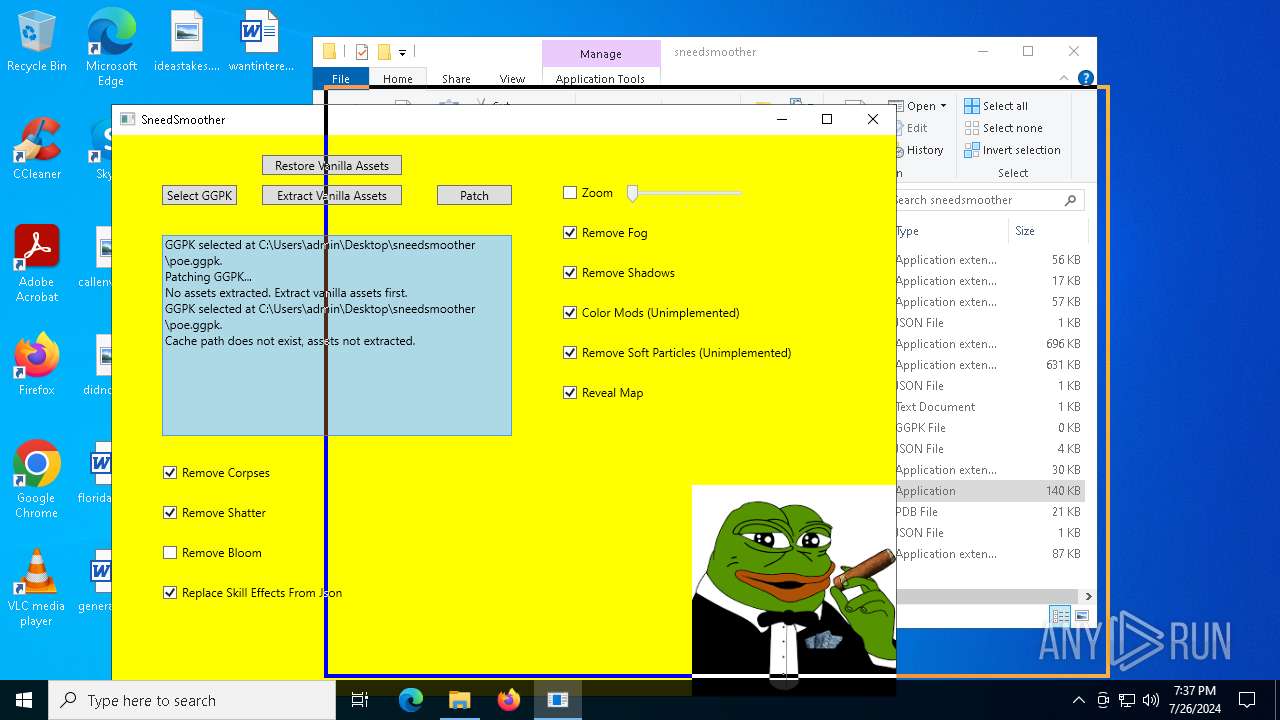1280x720 pixels.
Task: Toggle Color Mods (Unimplemented) checkbox
Action: (x=570, y=313)
